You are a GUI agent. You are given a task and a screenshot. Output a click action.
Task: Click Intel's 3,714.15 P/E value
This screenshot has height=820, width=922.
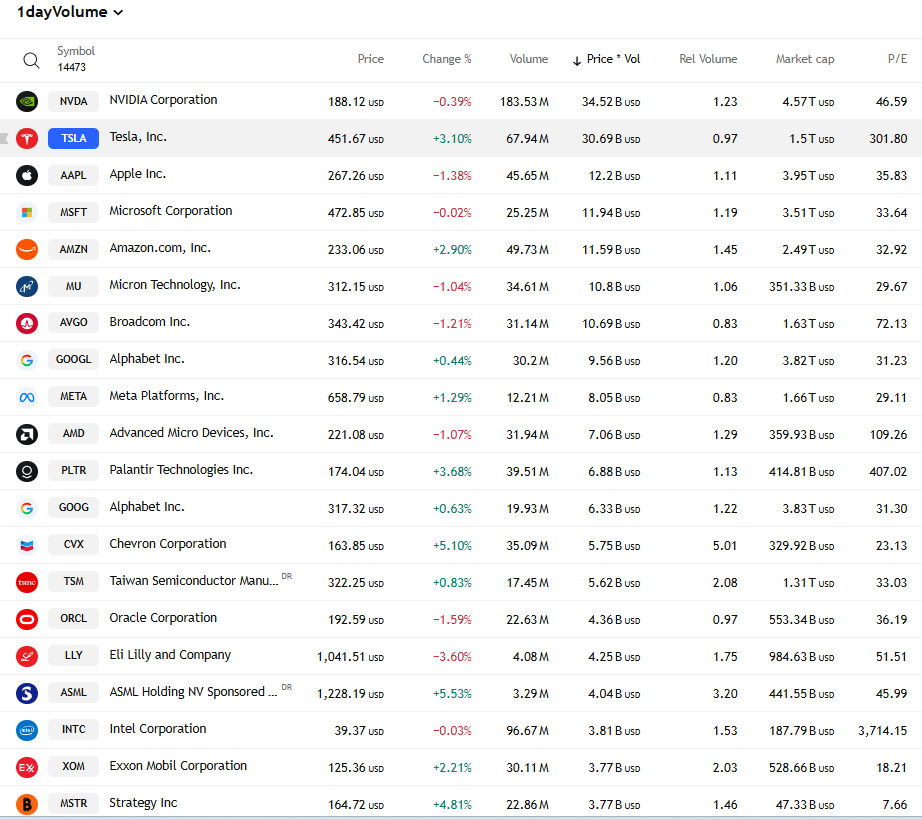[883, 731]
